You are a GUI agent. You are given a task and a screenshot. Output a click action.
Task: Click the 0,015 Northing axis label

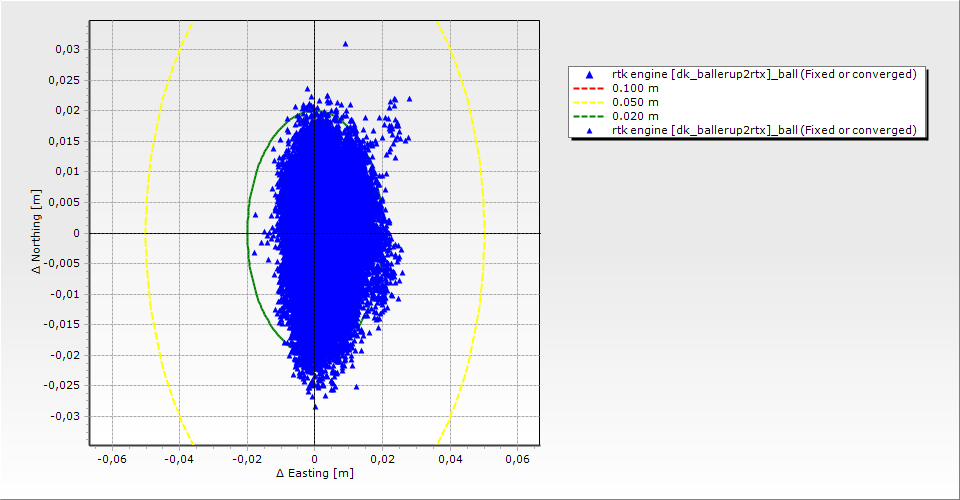click(64, 141)
